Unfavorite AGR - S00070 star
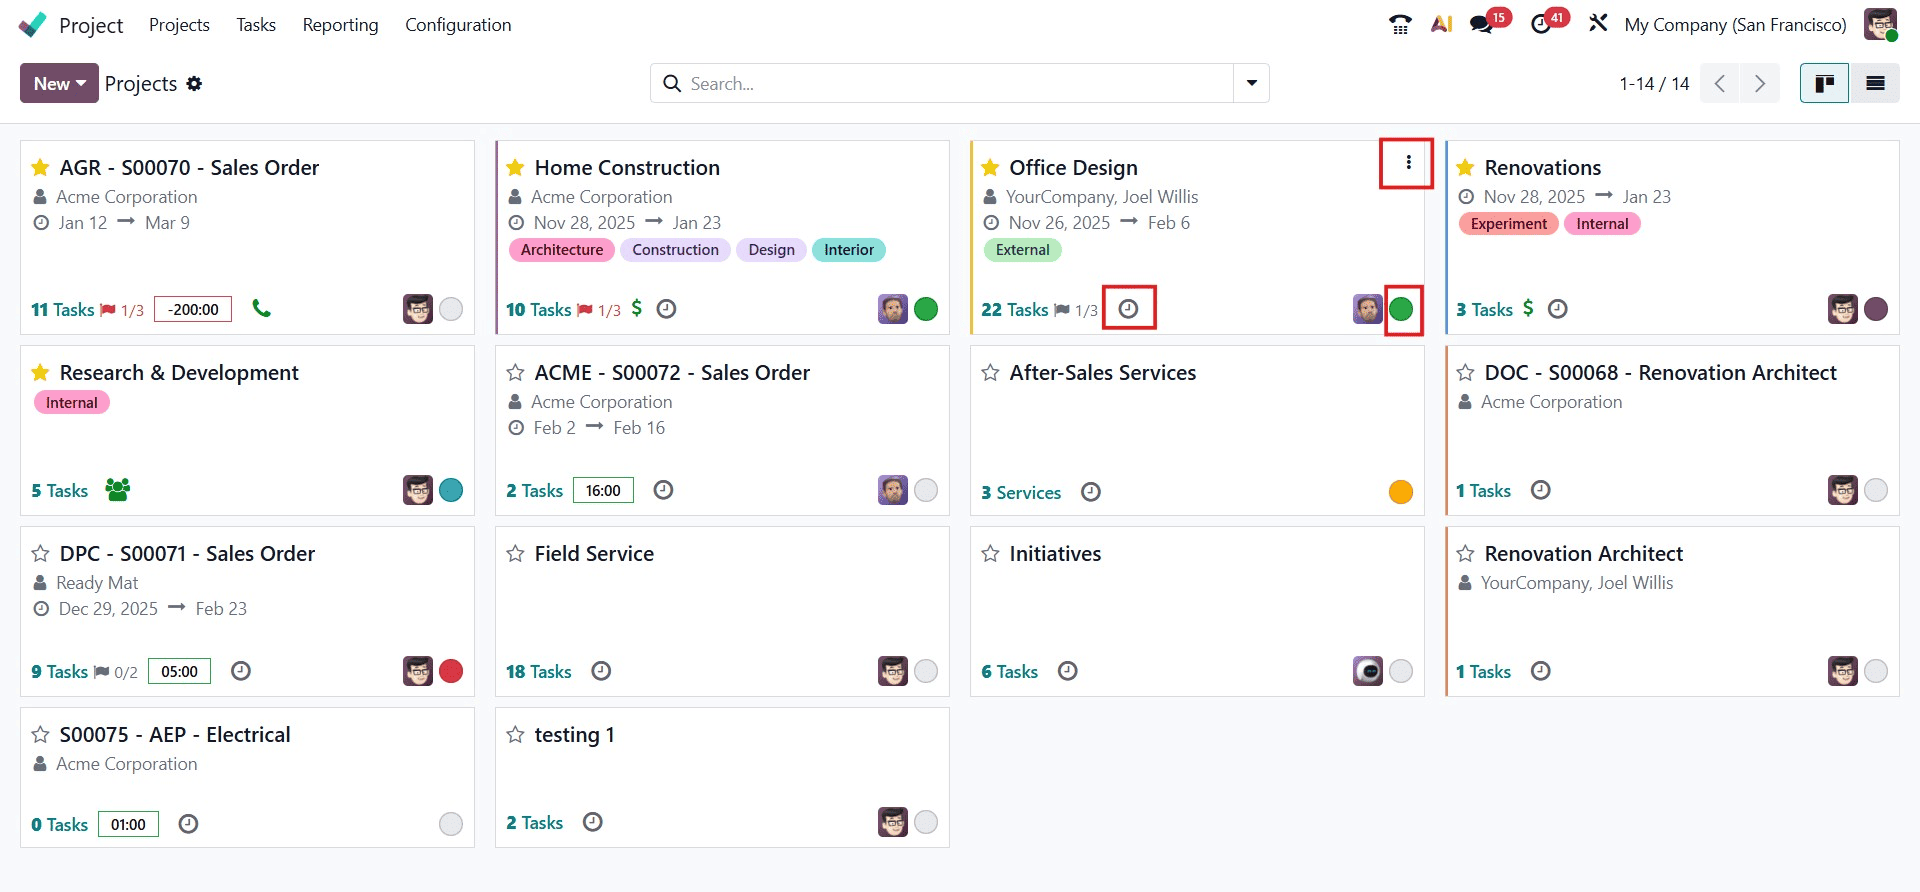 (x=40, y=167)
